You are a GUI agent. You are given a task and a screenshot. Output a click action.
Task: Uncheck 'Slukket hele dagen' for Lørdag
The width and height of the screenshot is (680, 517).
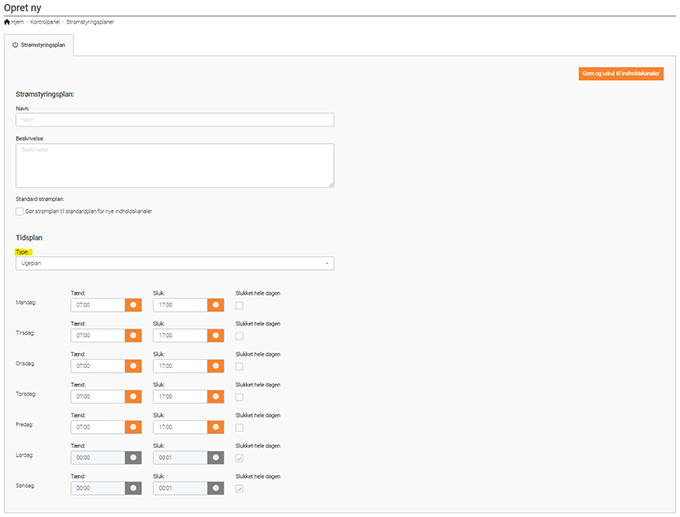click(238, 458)
